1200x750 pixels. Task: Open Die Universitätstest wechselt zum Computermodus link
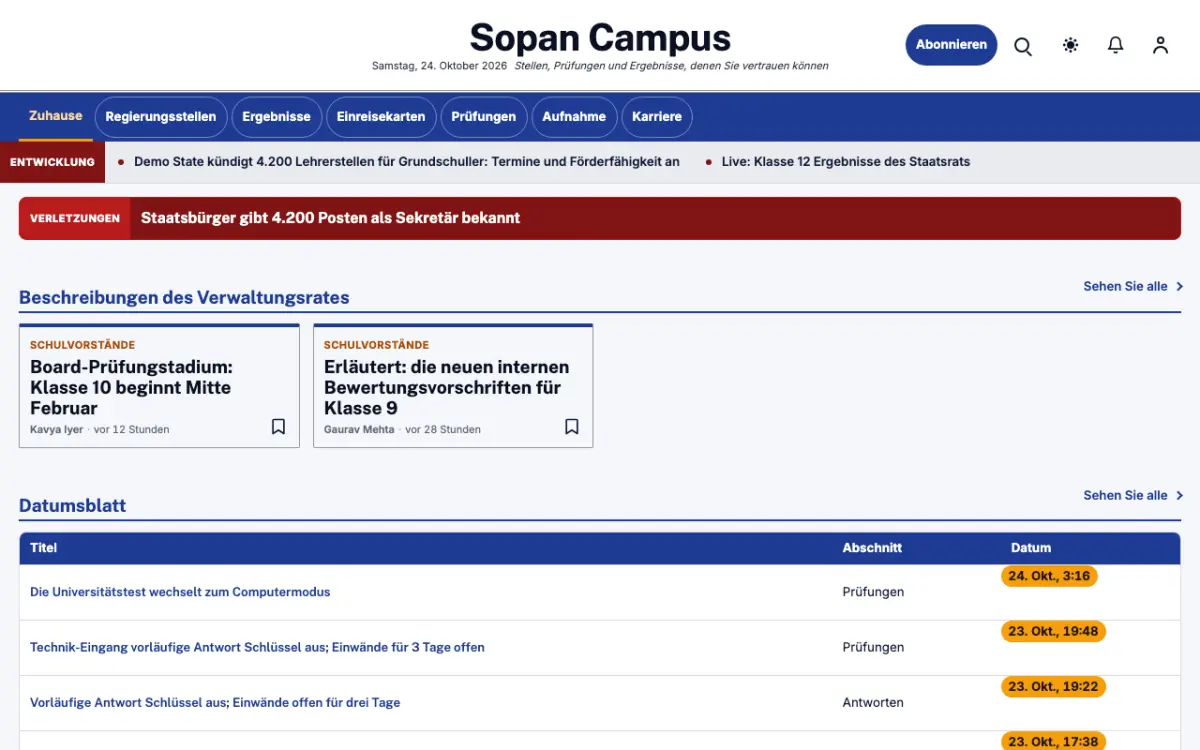pyautogui.click(x=180, y=592)
